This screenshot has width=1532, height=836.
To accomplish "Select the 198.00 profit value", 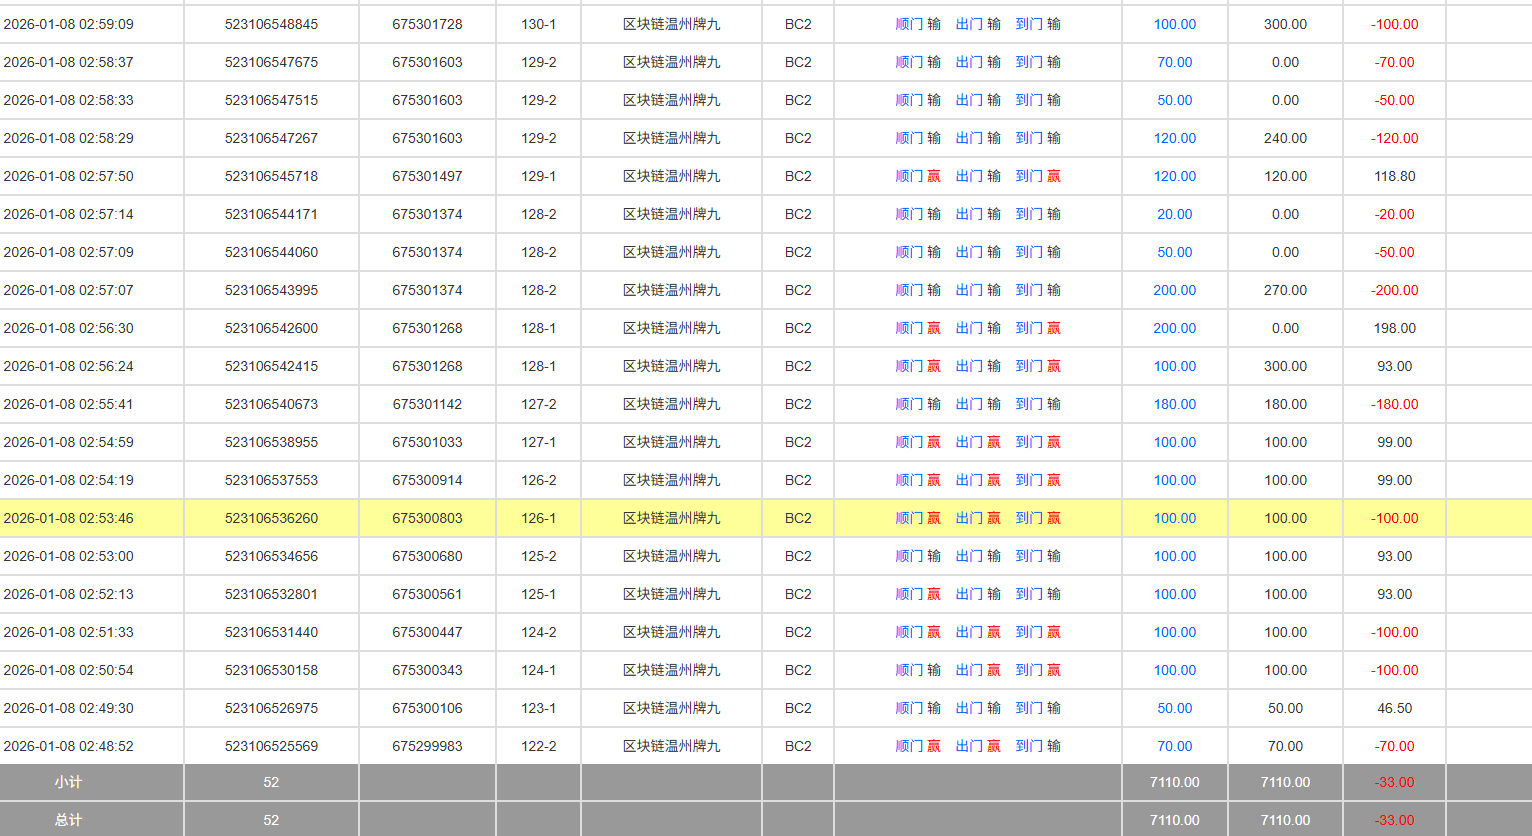I will pyautogui.click(x=1394, y=328).
